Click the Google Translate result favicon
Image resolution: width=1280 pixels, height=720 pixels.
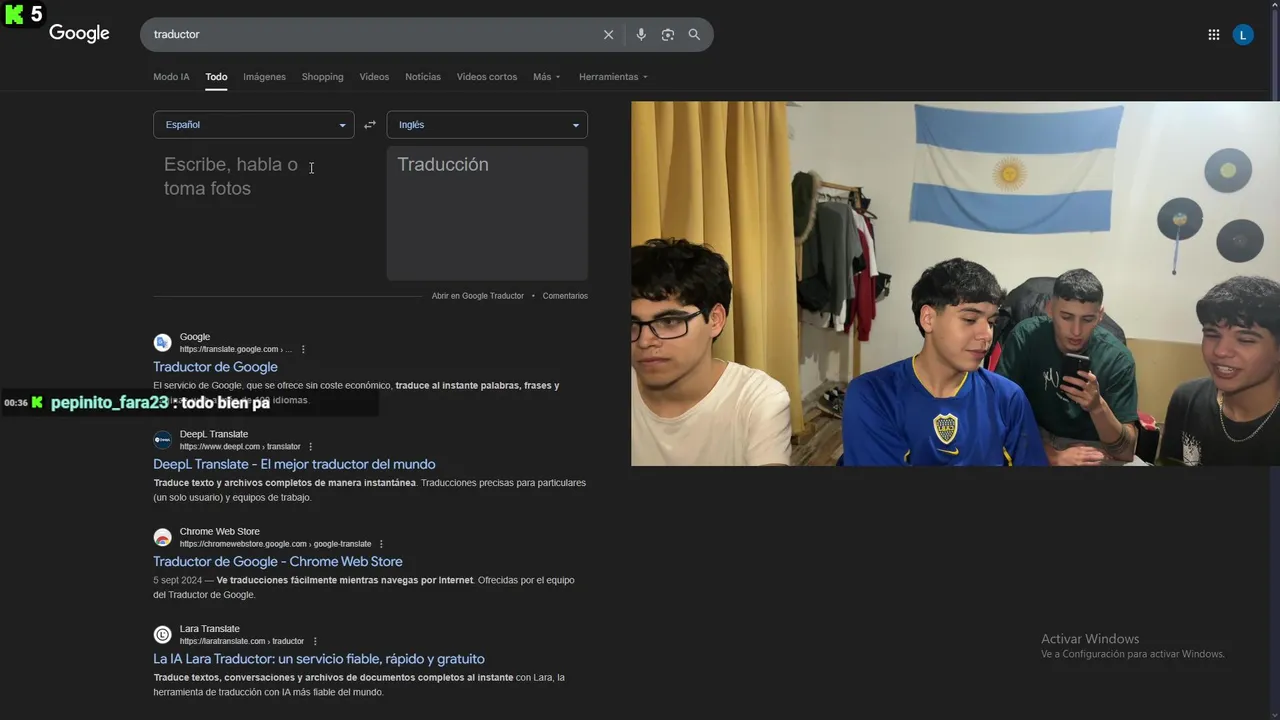[162, 343]
